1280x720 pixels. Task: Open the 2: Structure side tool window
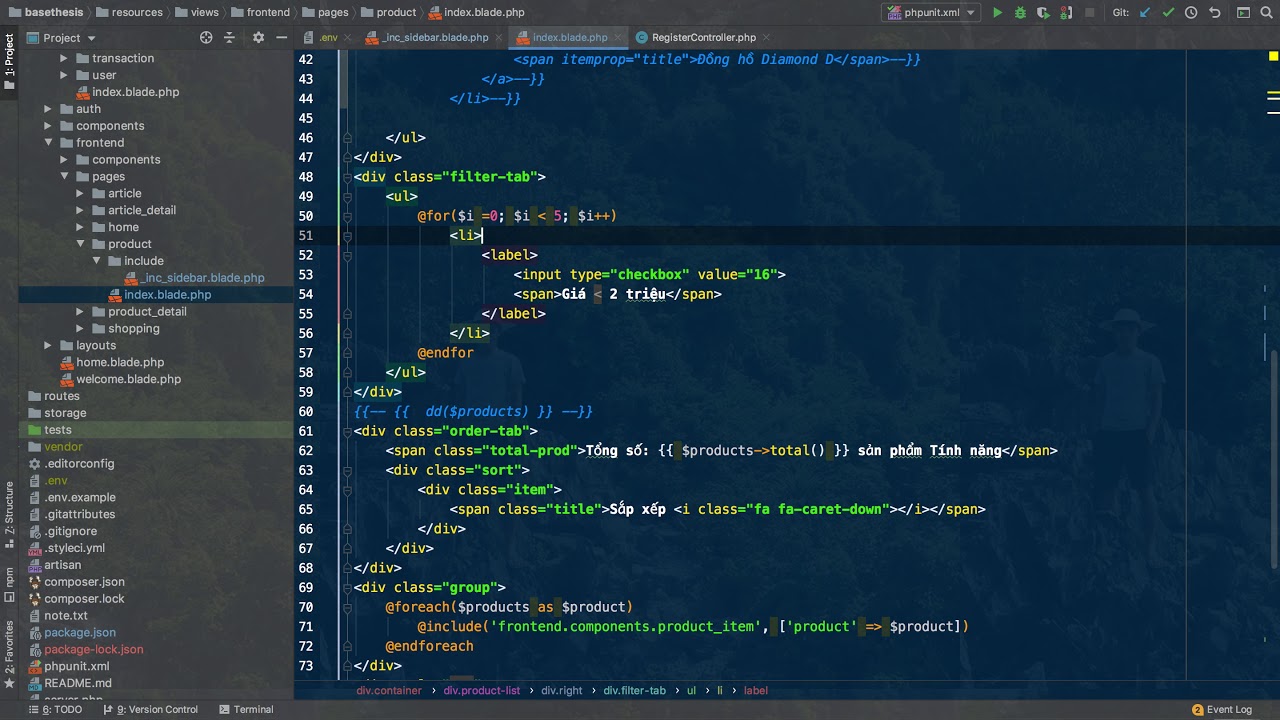point(9,516)
